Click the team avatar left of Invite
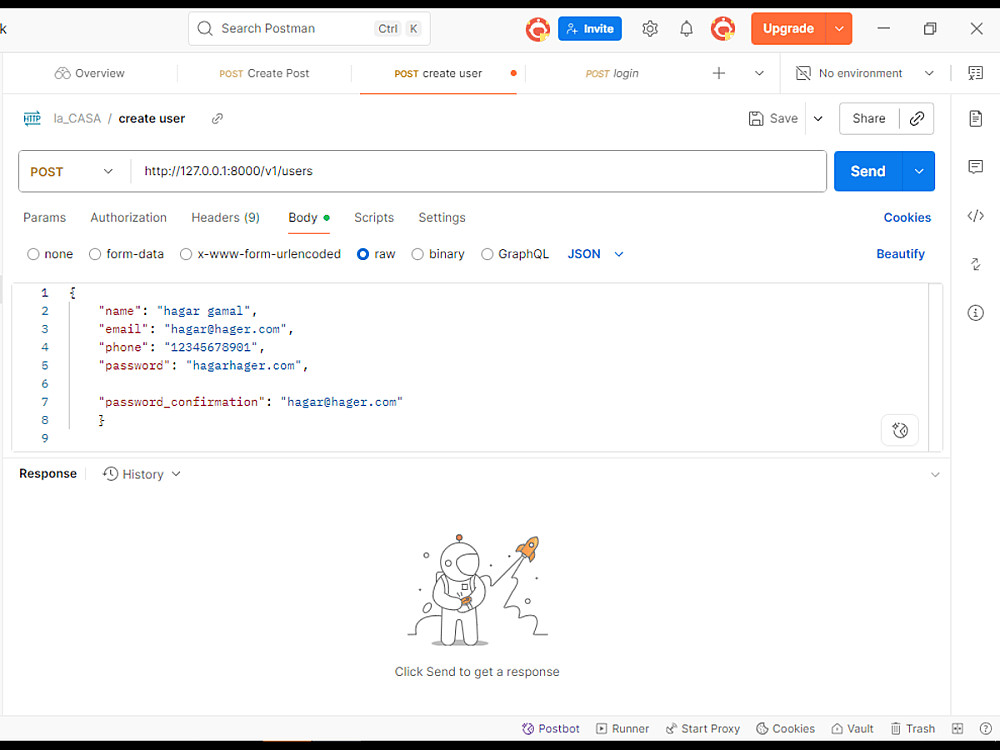 coord(538,29)
